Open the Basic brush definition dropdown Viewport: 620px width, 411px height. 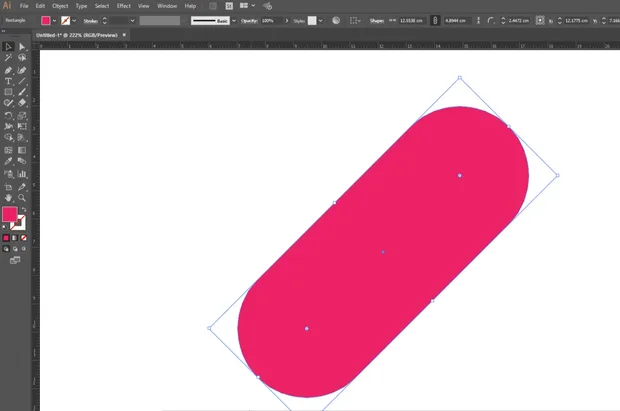234,21
